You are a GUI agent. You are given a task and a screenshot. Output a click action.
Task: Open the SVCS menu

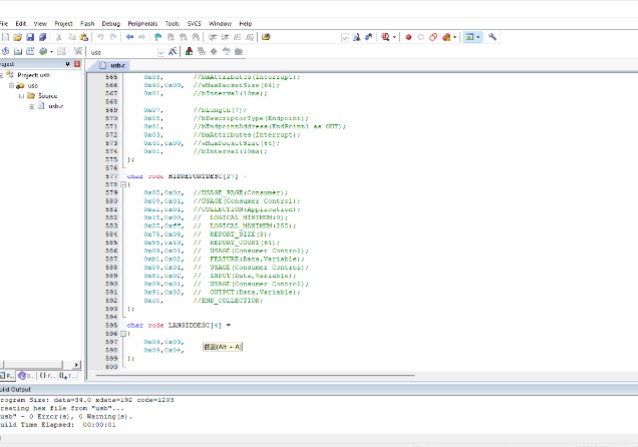pos(194,24)
